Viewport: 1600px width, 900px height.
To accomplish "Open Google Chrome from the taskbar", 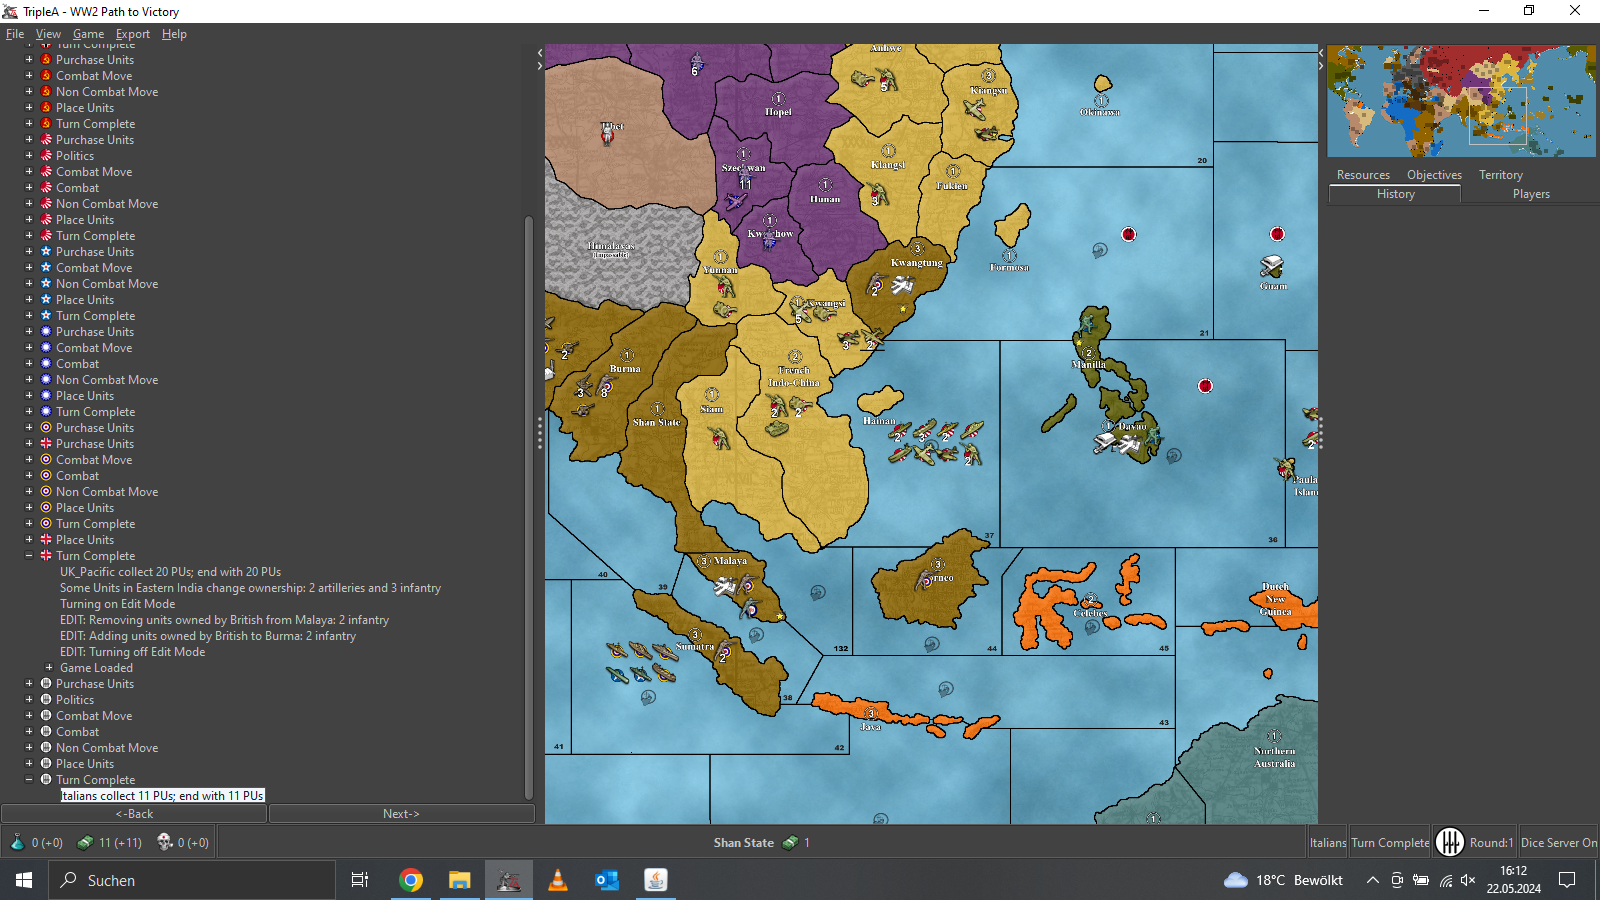I will click(410, 880).
